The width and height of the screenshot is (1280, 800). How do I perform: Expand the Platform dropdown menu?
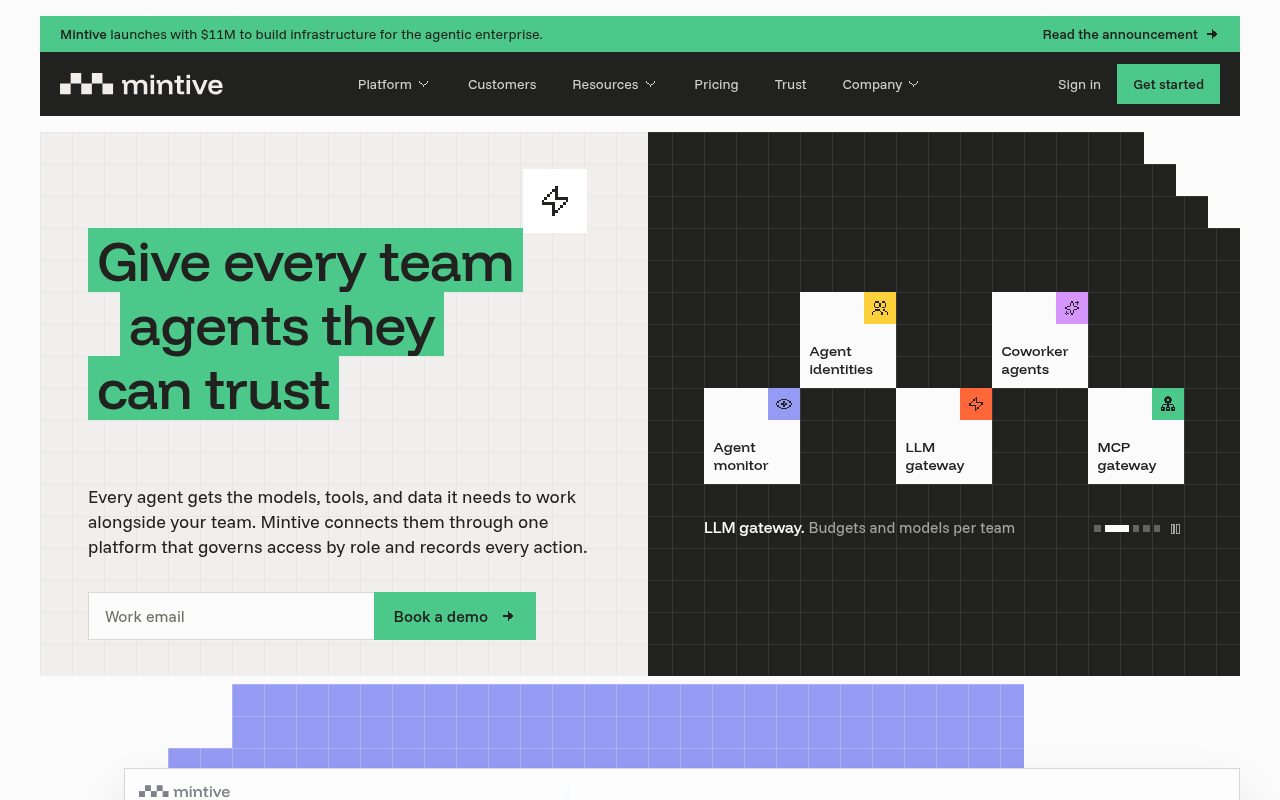(393, 84)
